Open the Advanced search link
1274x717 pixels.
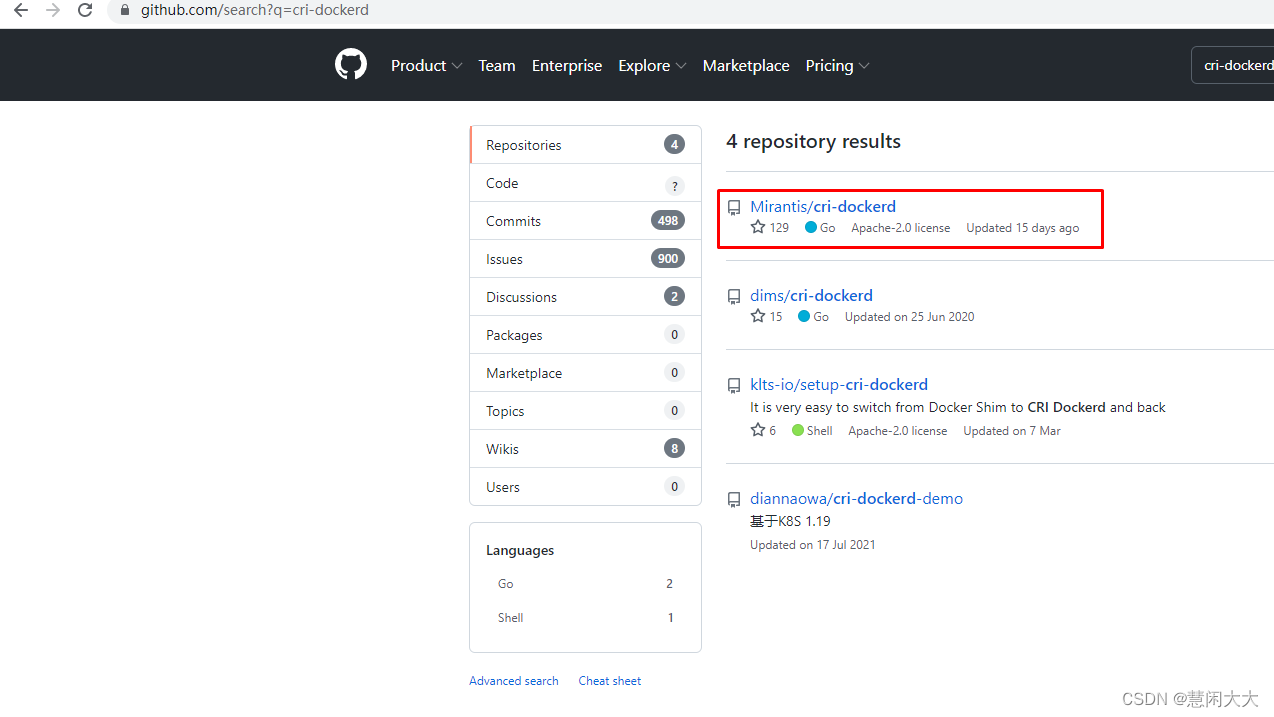click(514, 680)
